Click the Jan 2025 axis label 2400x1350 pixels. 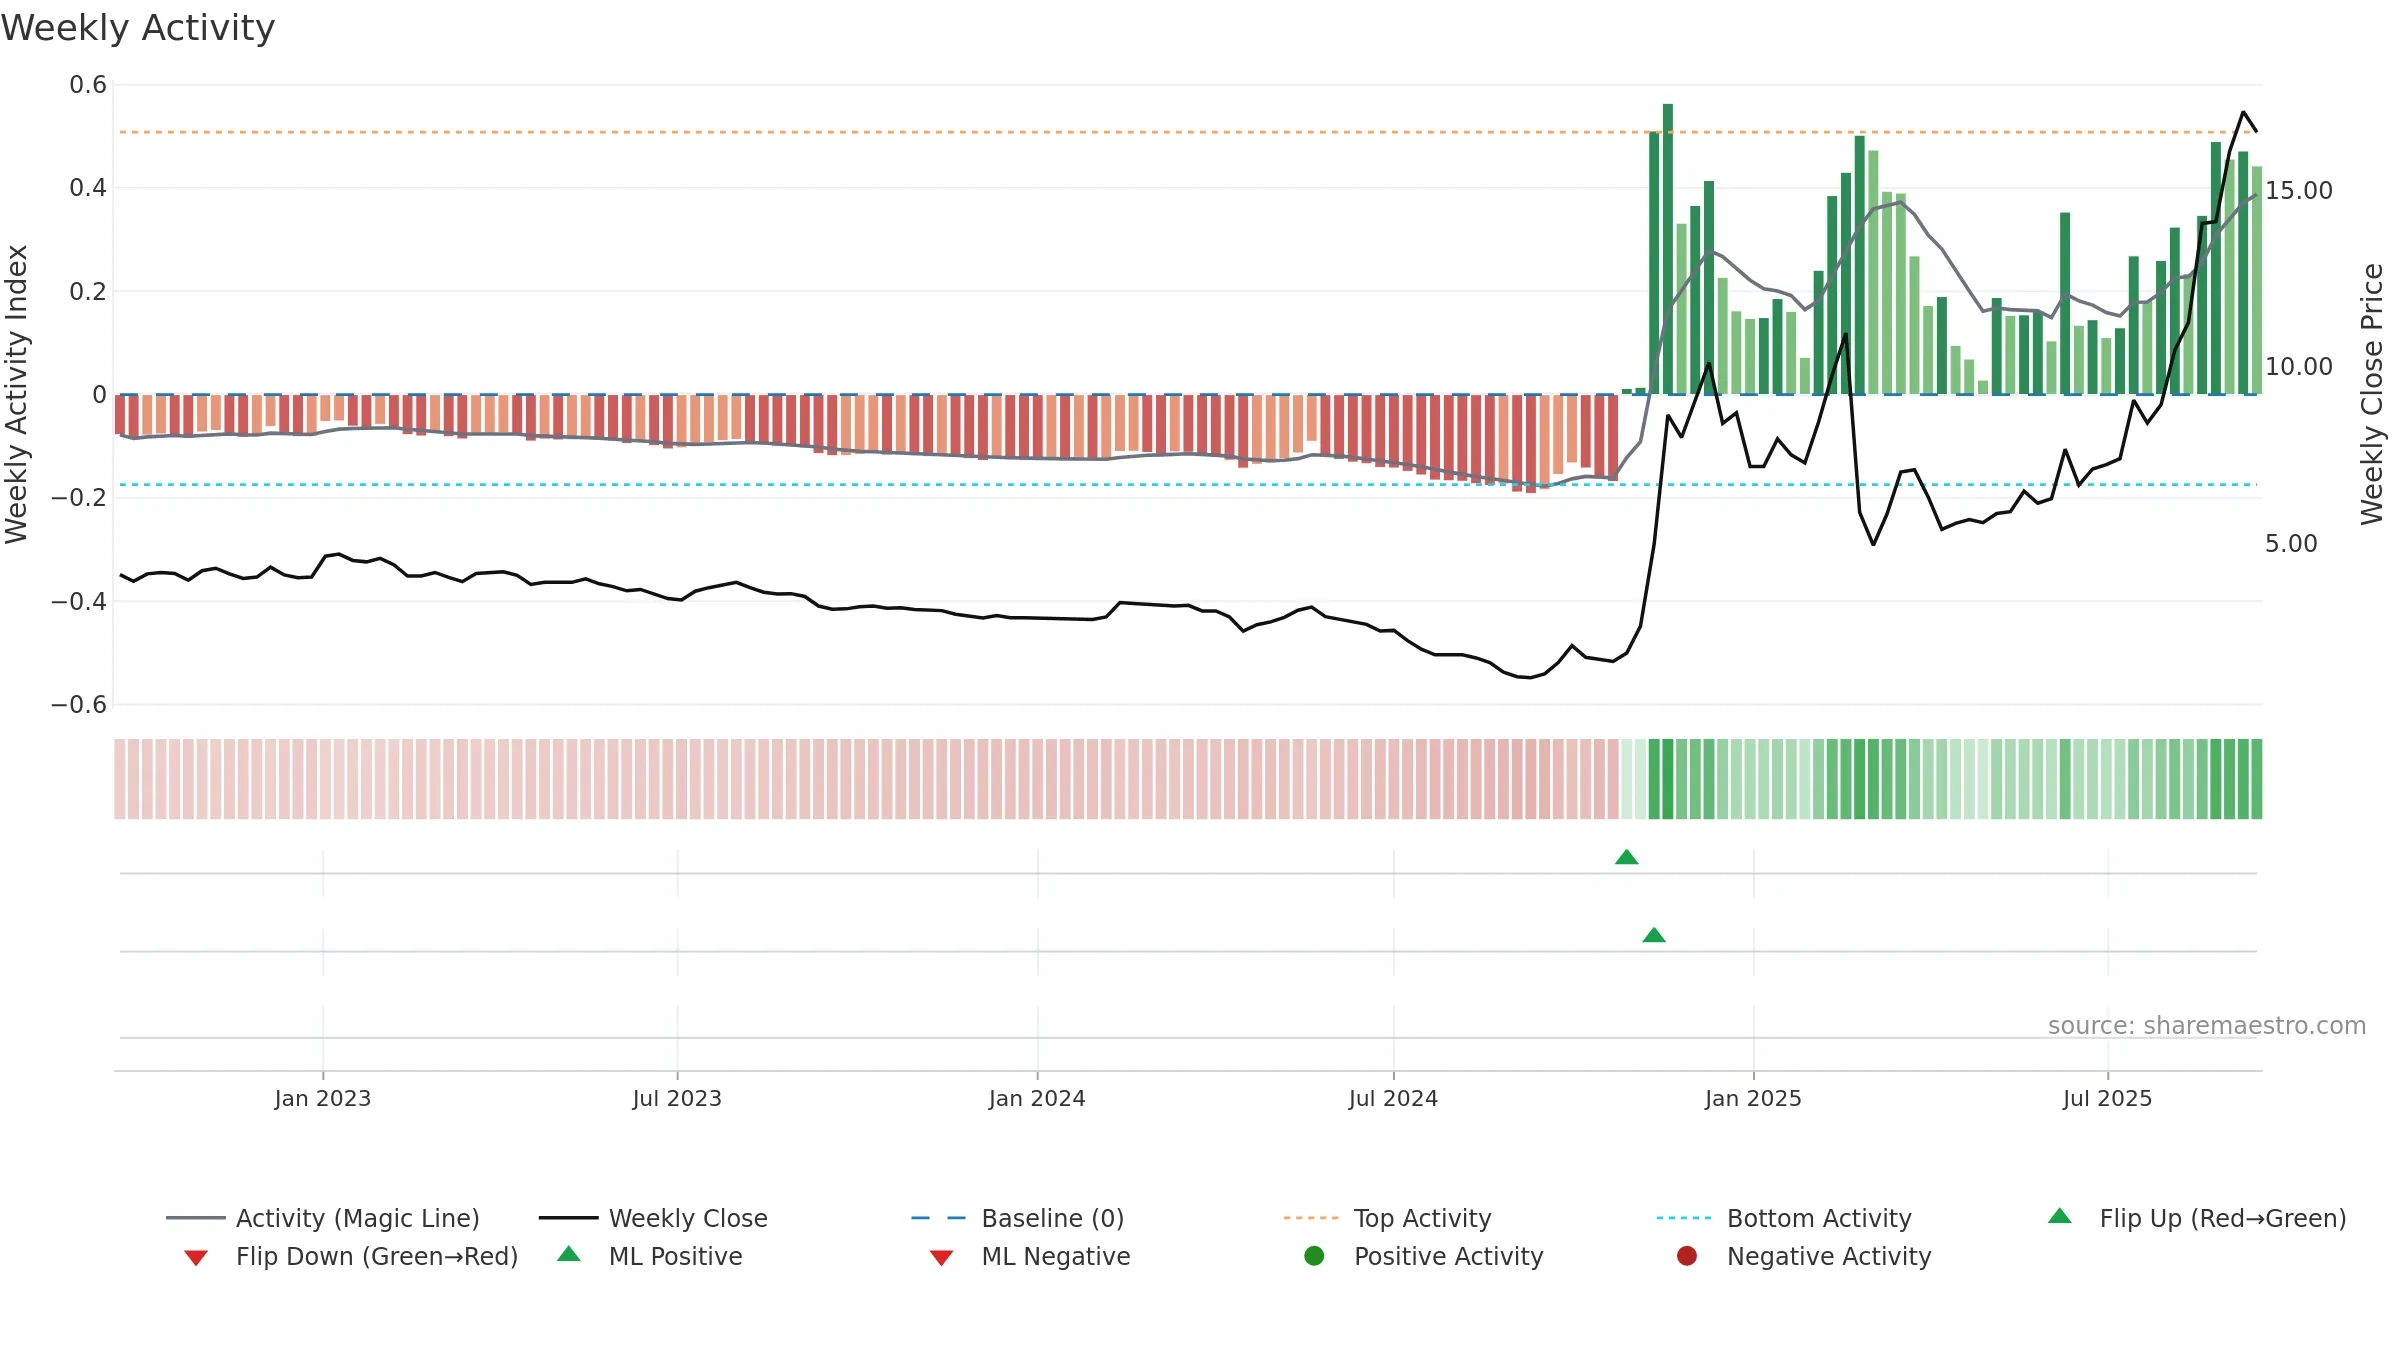pyautogui.click(x=1753, y=1098)
